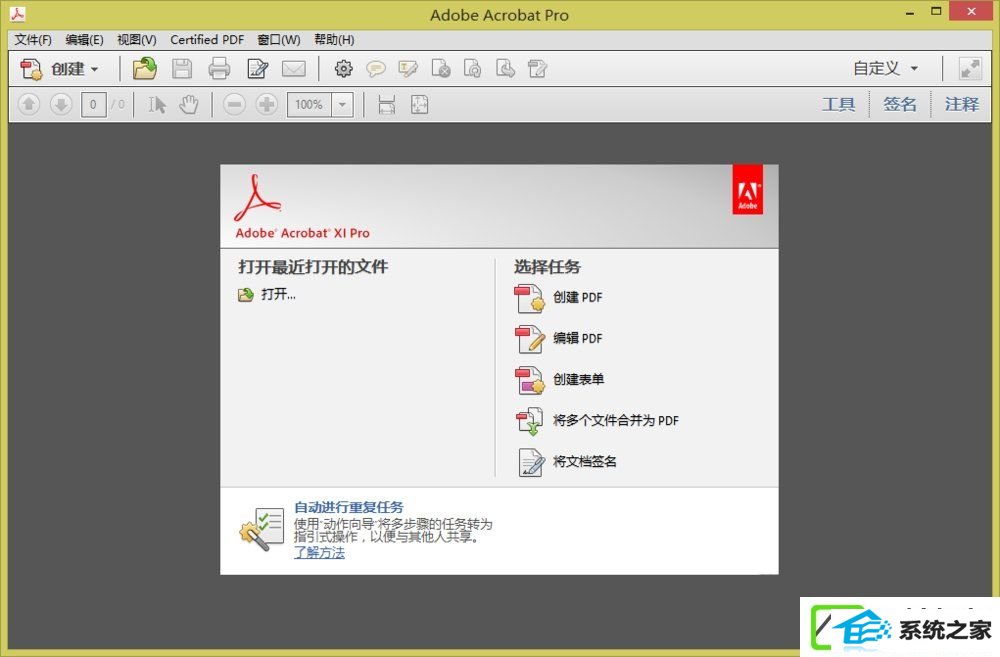Close the Adobe Acrobat Pro window
Image resolution: width=1000 pixels, height=657 pixels.
(971, 11)
